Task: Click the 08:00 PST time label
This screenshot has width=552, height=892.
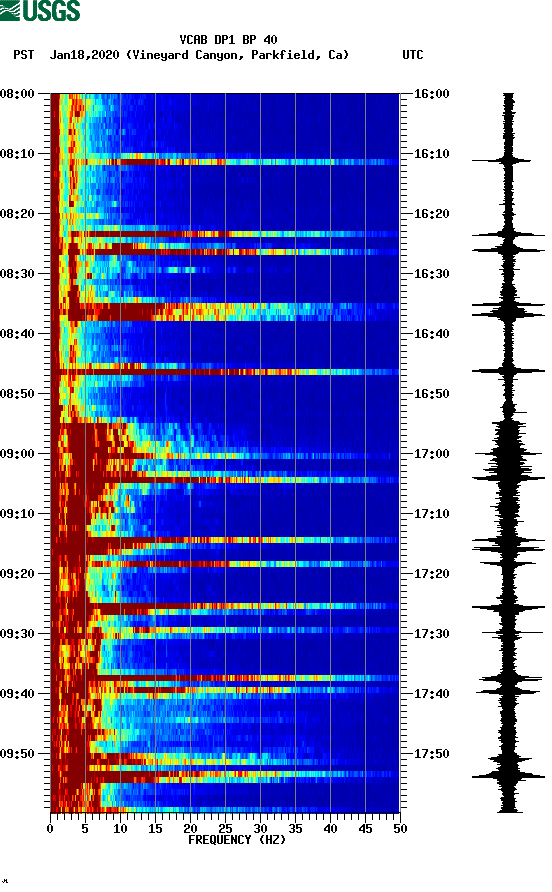Action: click(x=18, y=94)
